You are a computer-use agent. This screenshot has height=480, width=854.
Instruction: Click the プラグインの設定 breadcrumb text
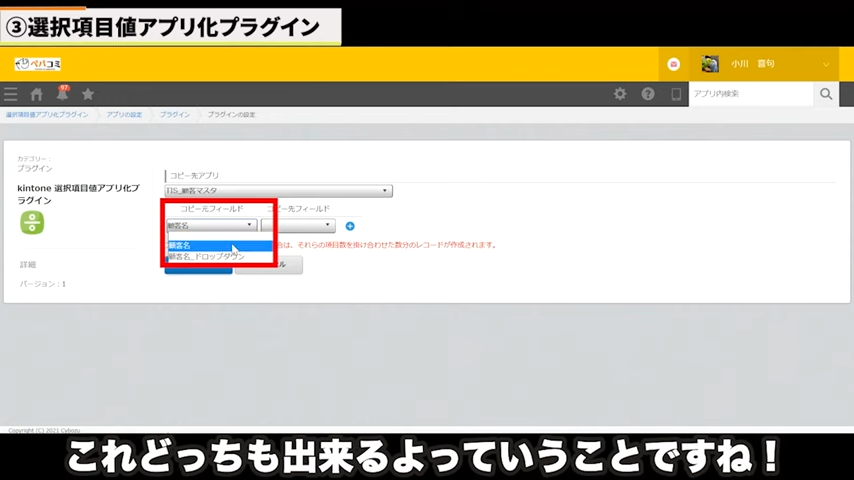(231, 115)
